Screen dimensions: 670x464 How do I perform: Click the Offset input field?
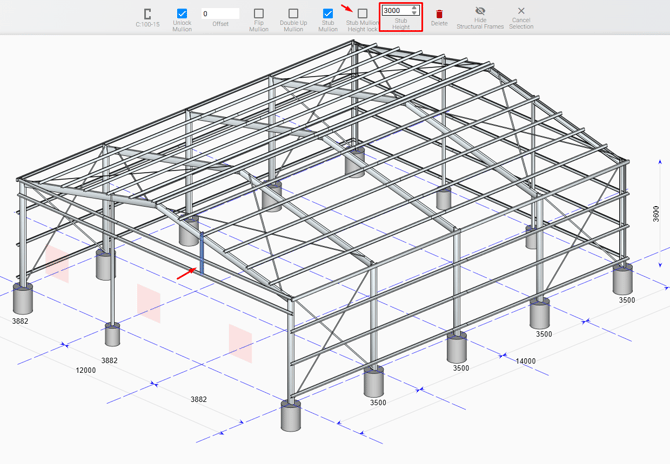tap(220, 14)
